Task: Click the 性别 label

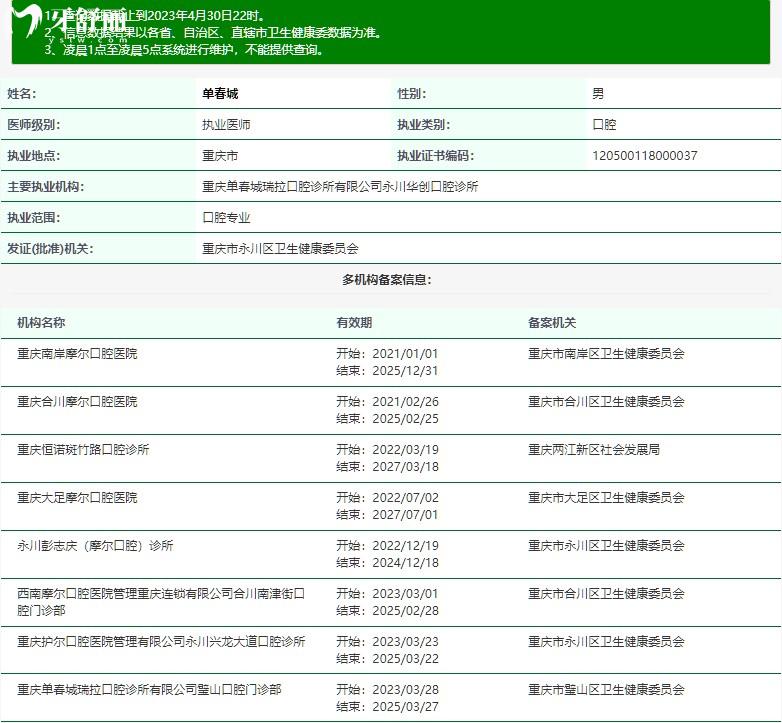Action: (411, 94)
